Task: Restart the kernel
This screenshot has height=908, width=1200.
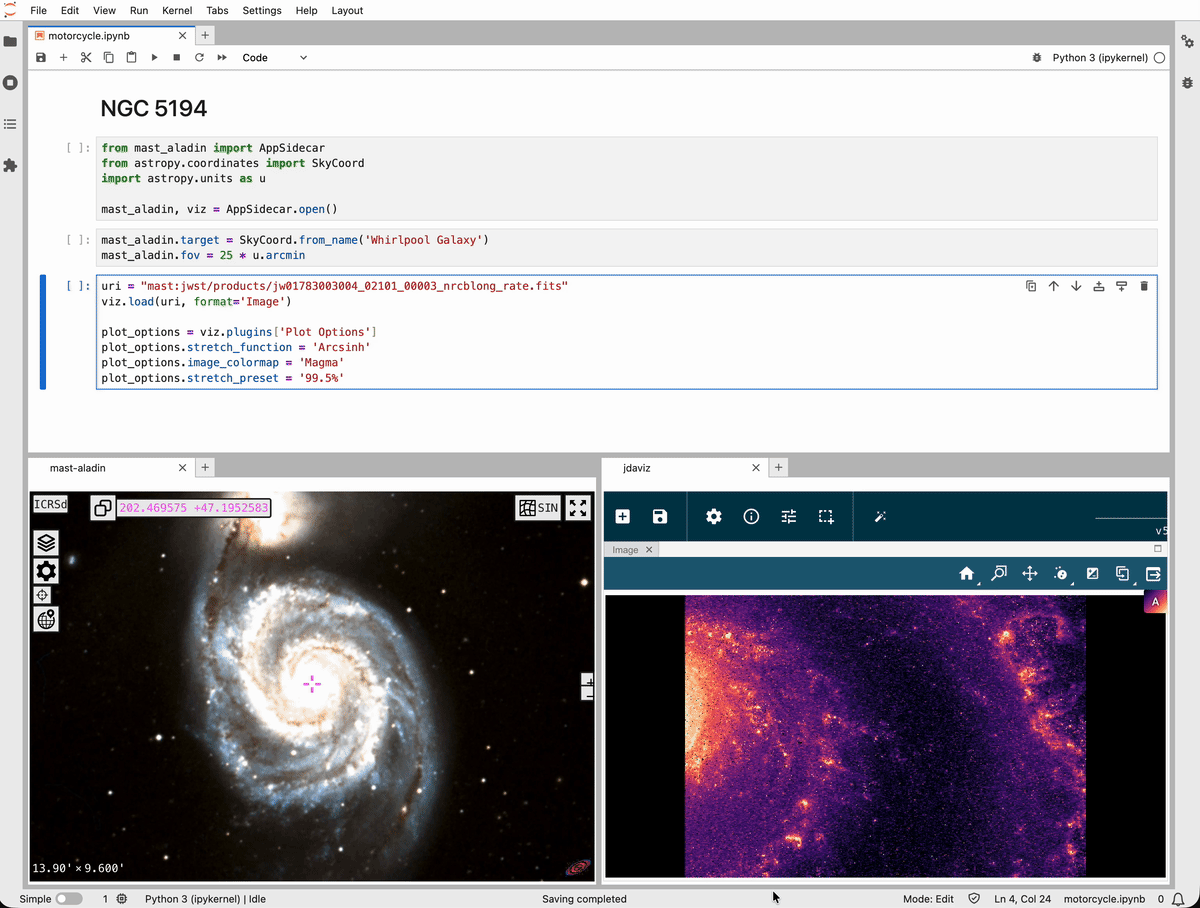Action: [x=199, y=58]
